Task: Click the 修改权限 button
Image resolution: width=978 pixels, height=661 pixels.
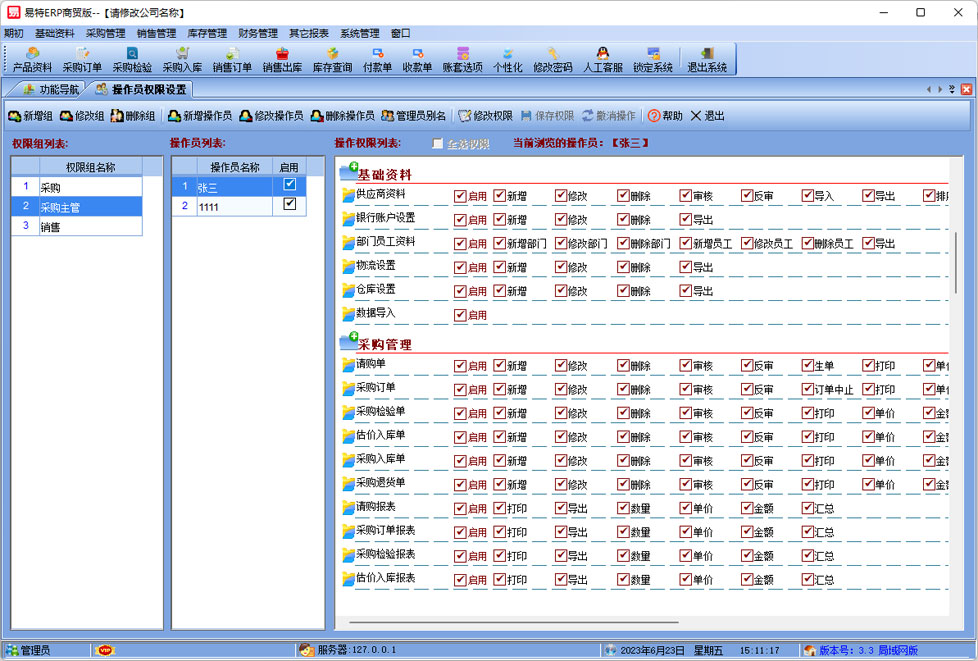Action: (485, 116)
